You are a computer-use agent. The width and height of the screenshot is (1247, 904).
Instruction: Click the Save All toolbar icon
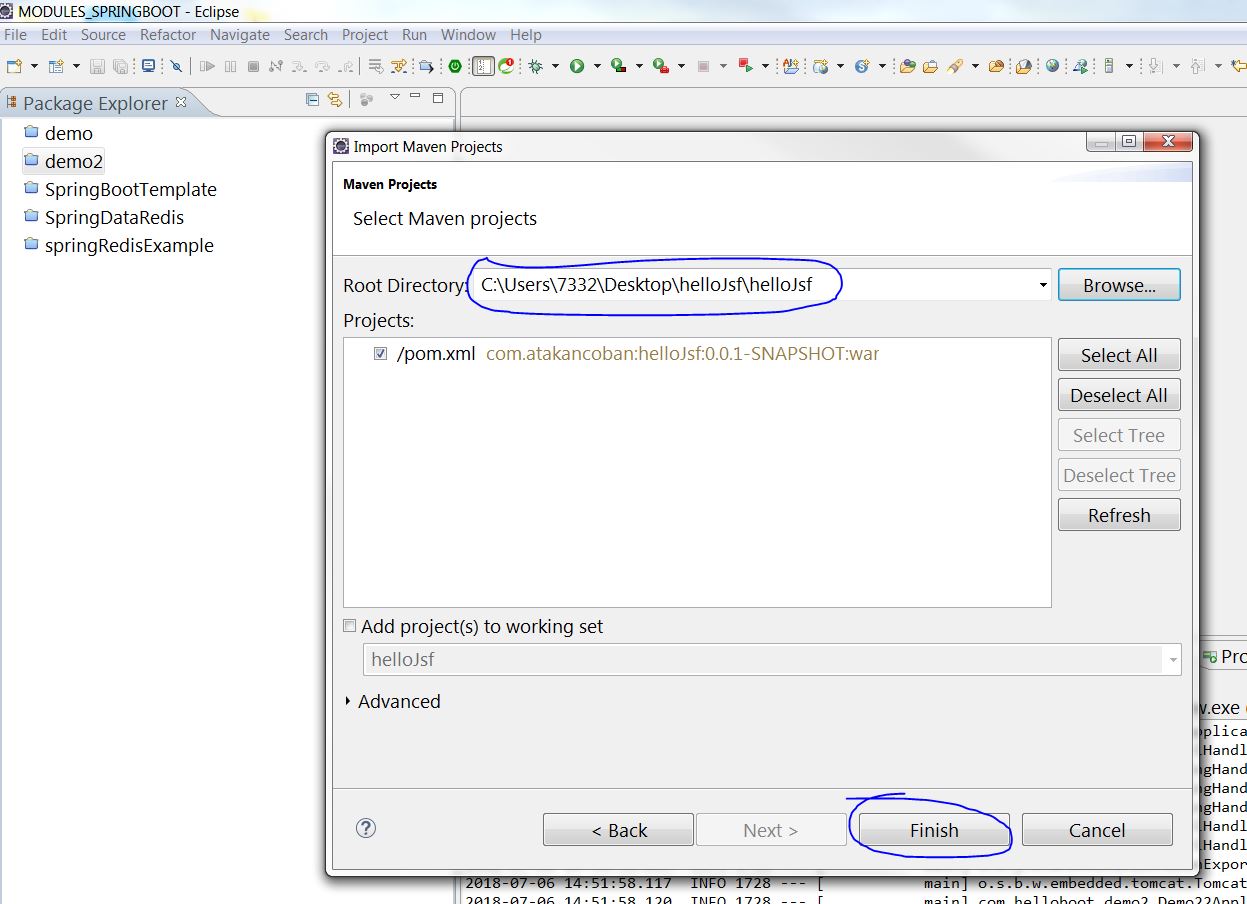point(121,67)
